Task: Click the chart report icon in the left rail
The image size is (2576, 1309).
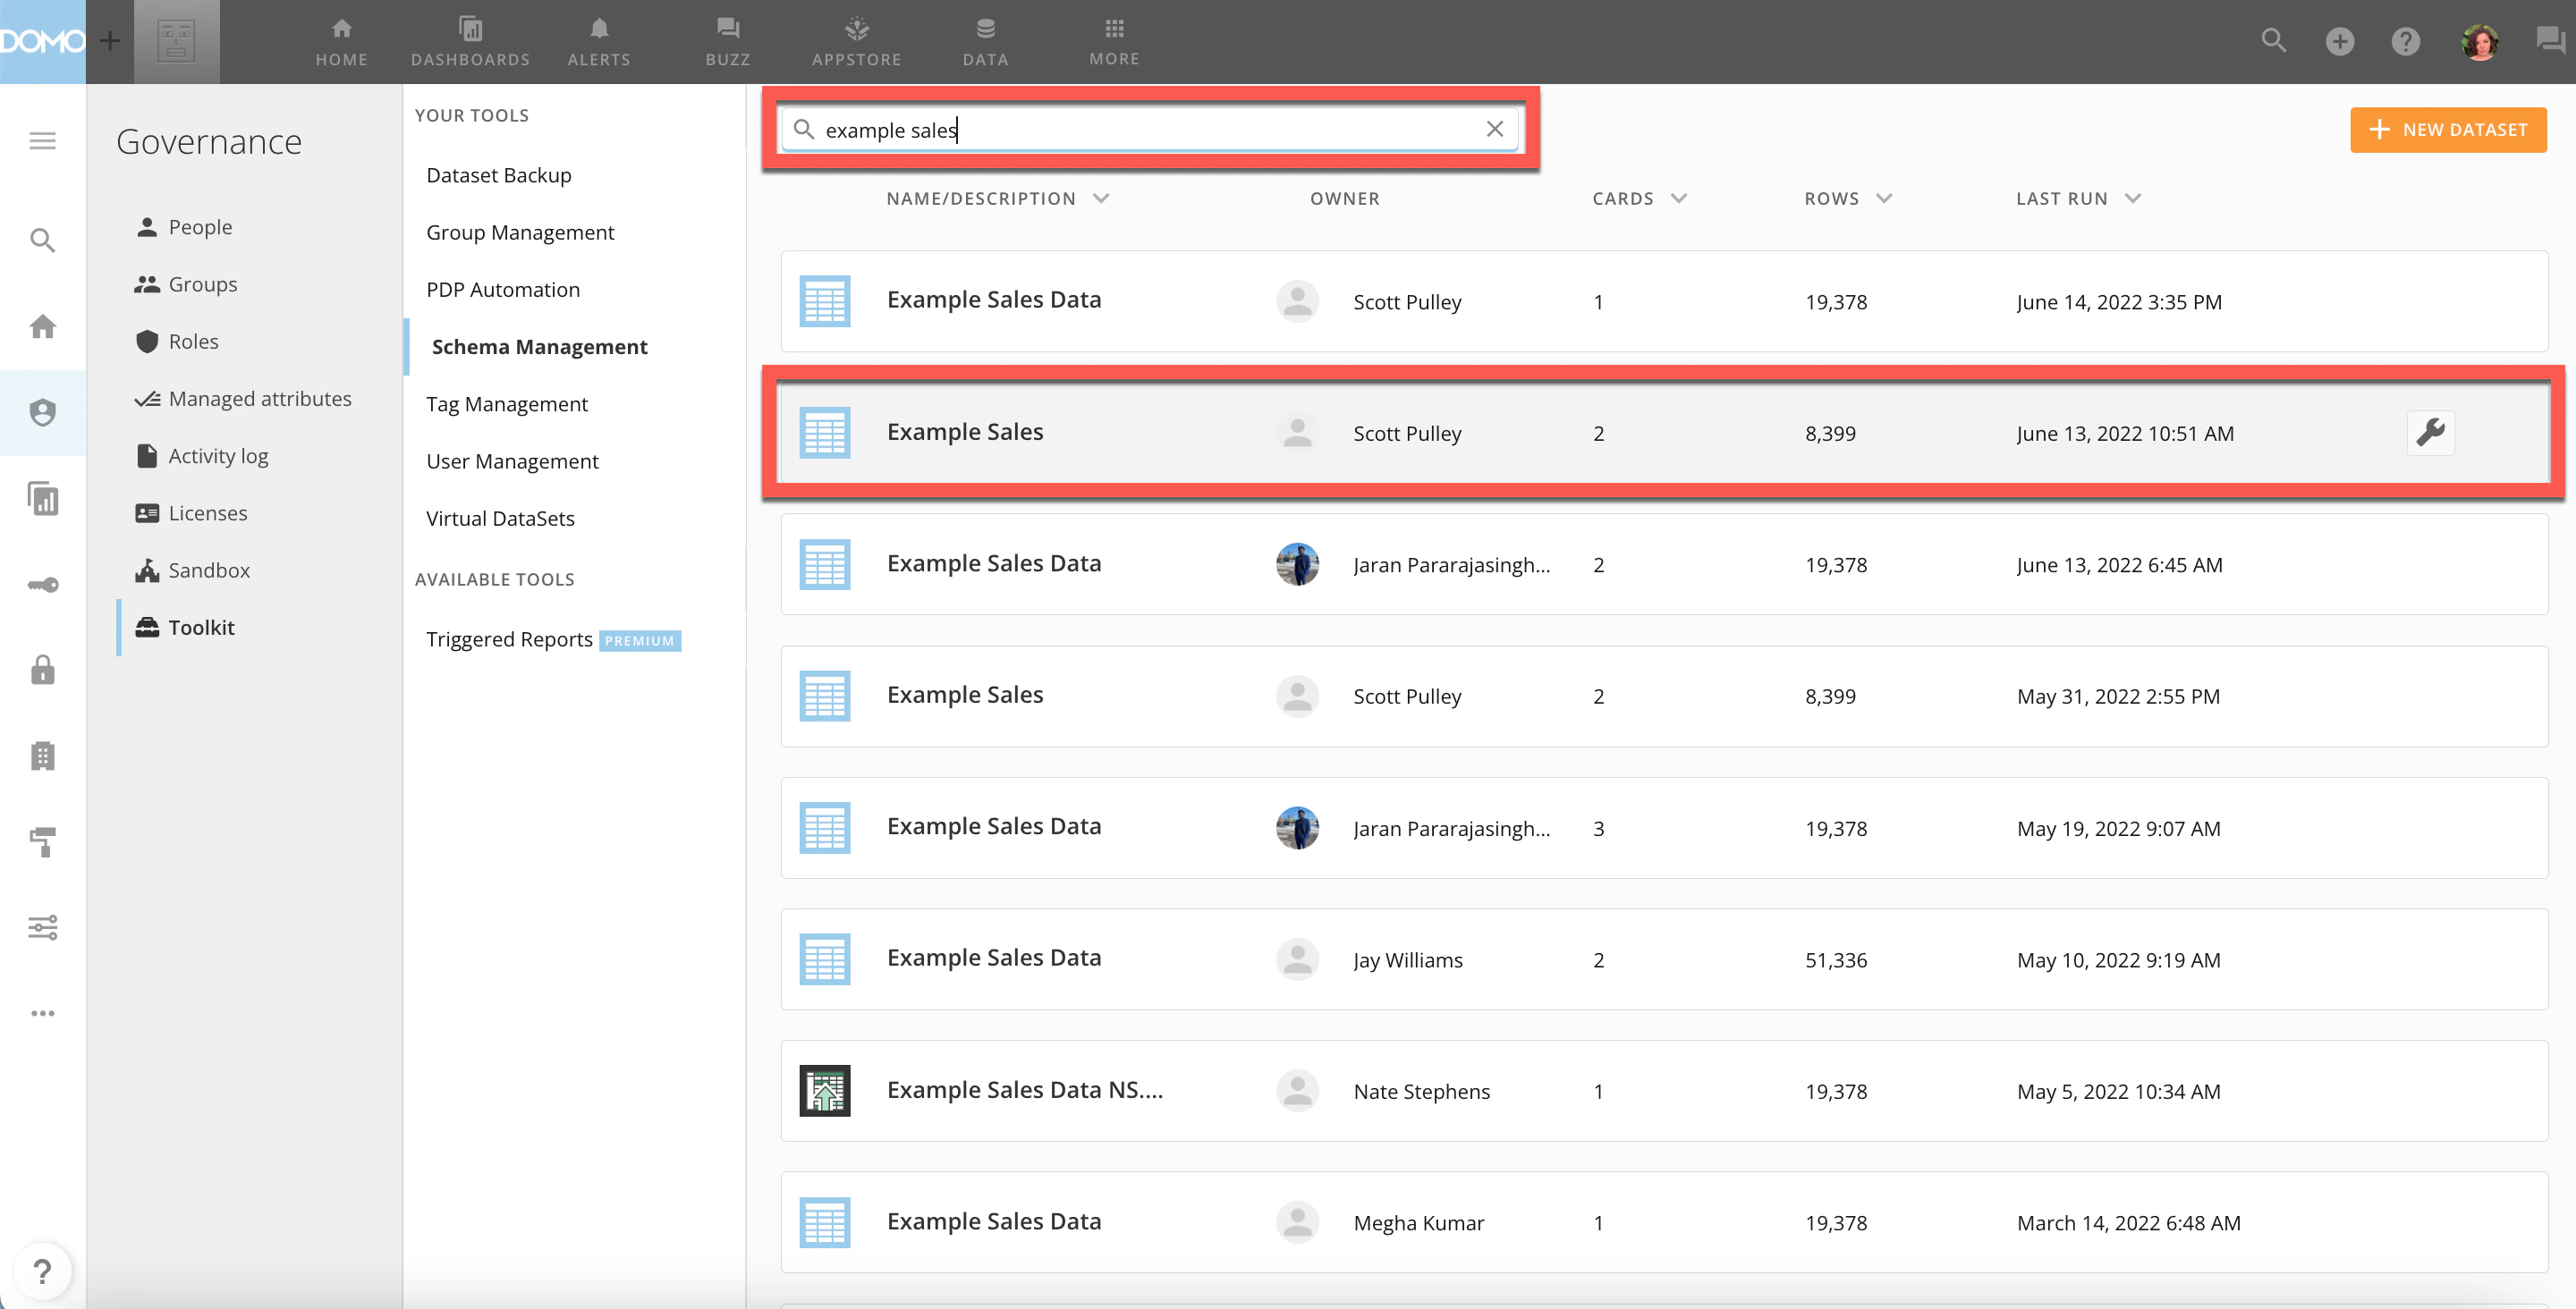Action: click(x=43, y=498)
